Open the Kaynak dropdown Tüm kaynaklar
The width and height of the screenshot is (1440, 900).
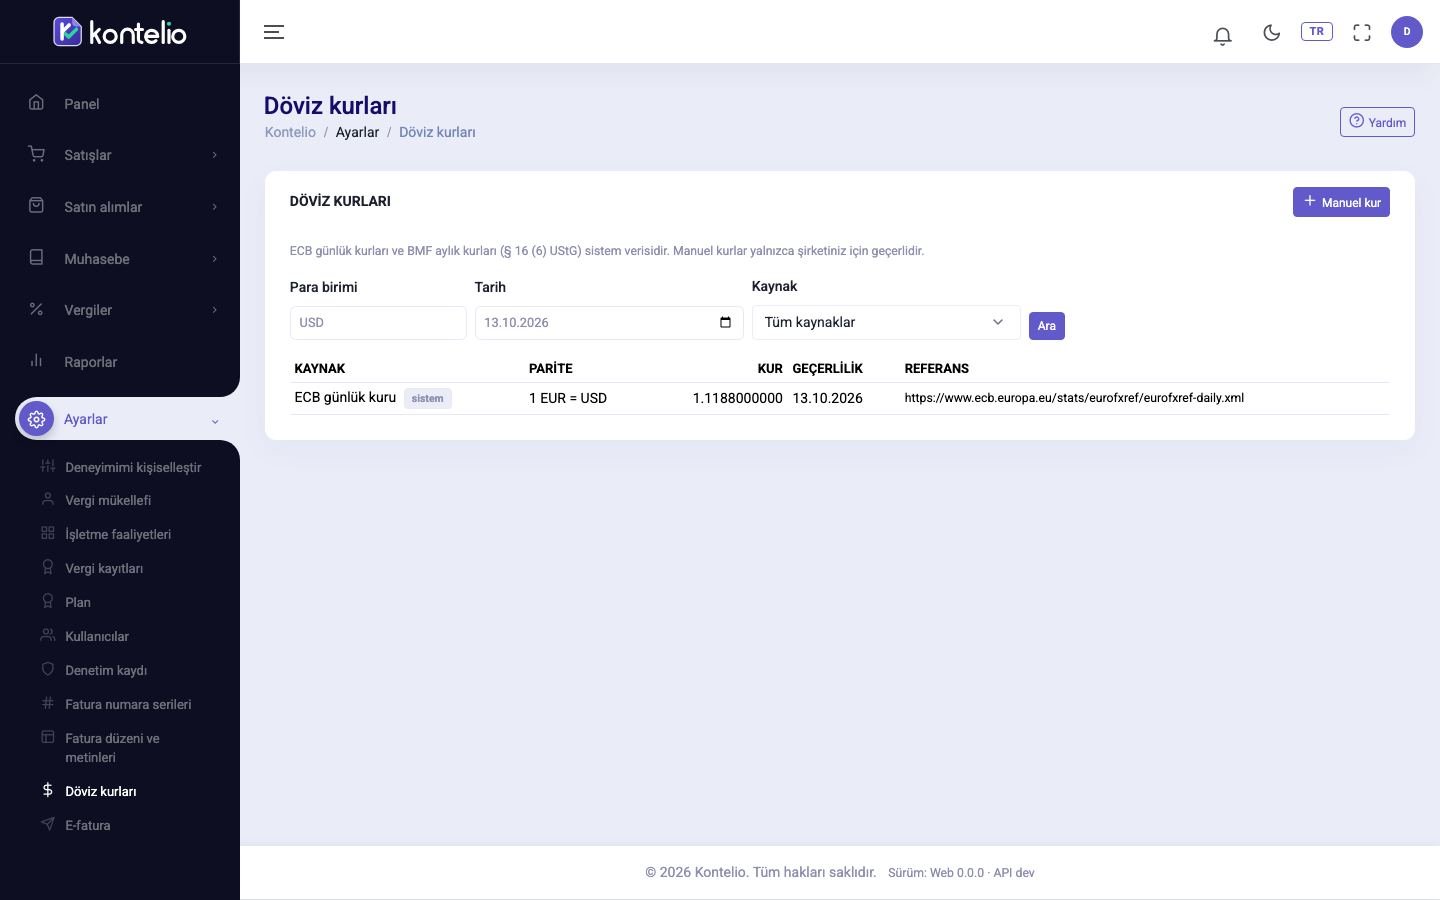[x=886, y=322]
